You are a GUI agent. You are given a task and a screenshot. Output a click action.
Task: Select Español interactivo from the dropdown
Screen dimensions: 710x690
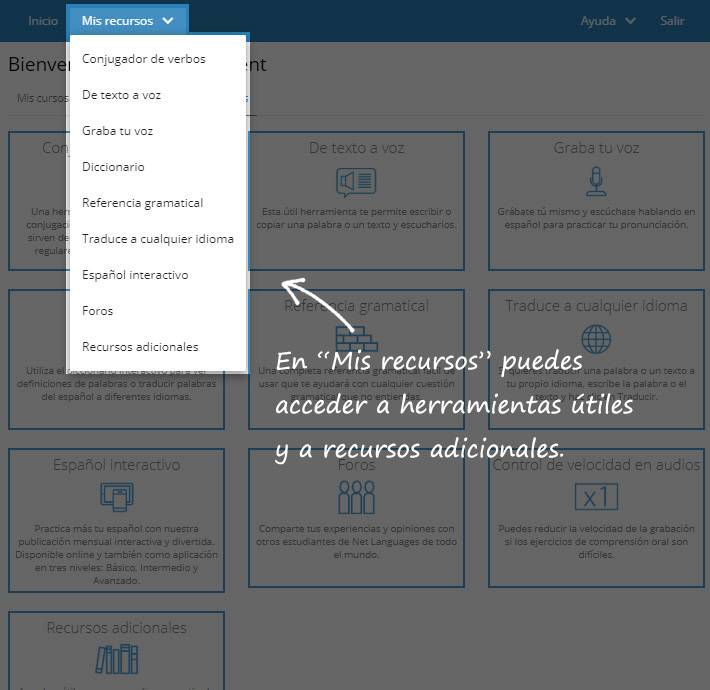135,275
